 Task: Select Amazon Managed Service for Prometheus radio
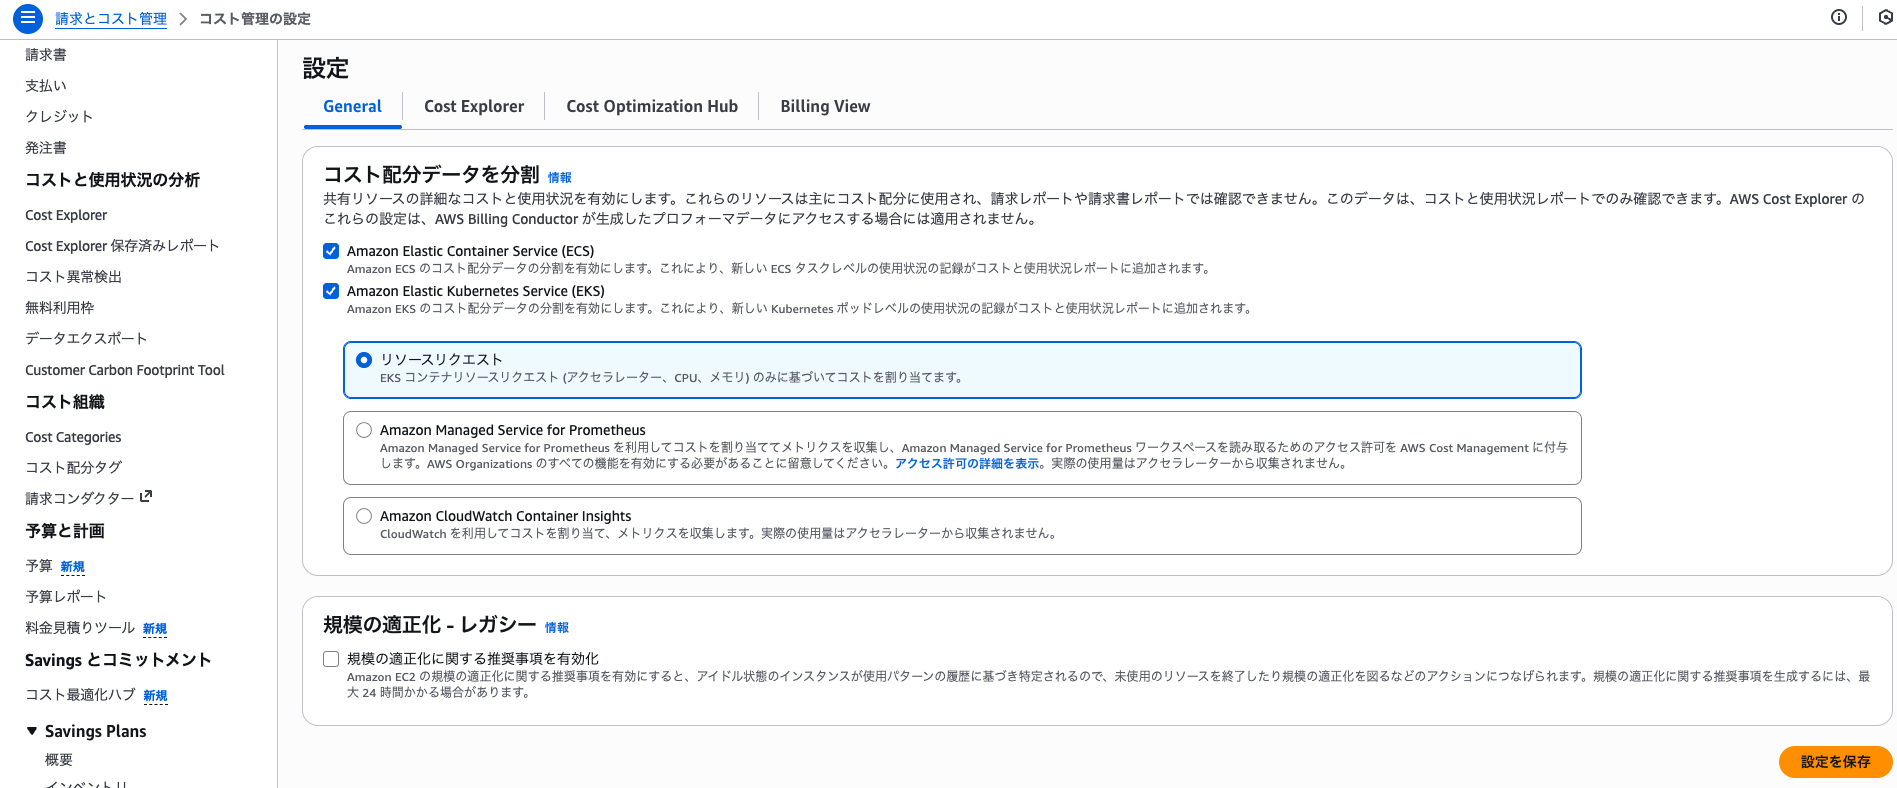(x=364, y=430)
